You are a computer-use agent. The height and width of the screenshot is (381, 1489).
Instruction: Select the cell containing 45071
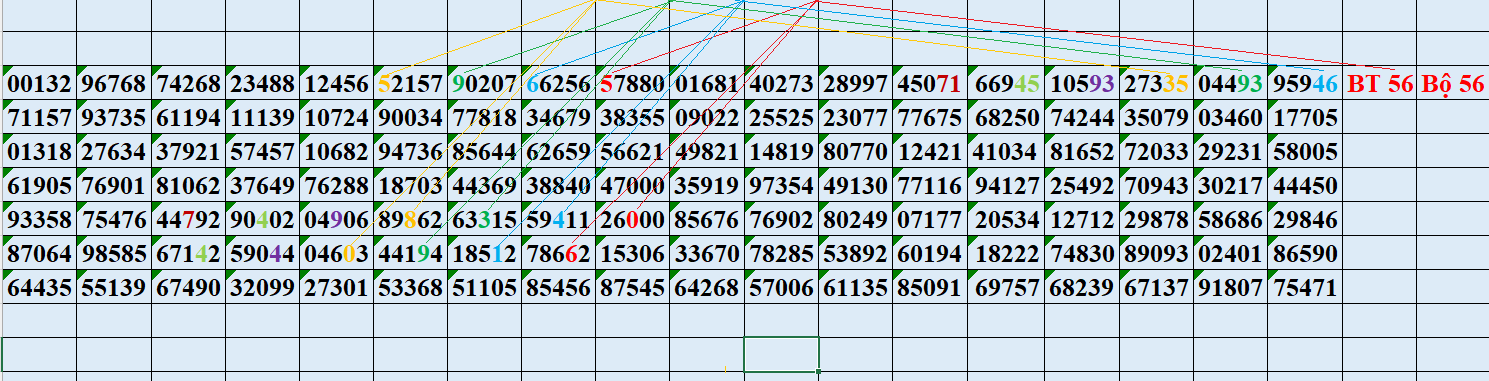coord(930,84)
